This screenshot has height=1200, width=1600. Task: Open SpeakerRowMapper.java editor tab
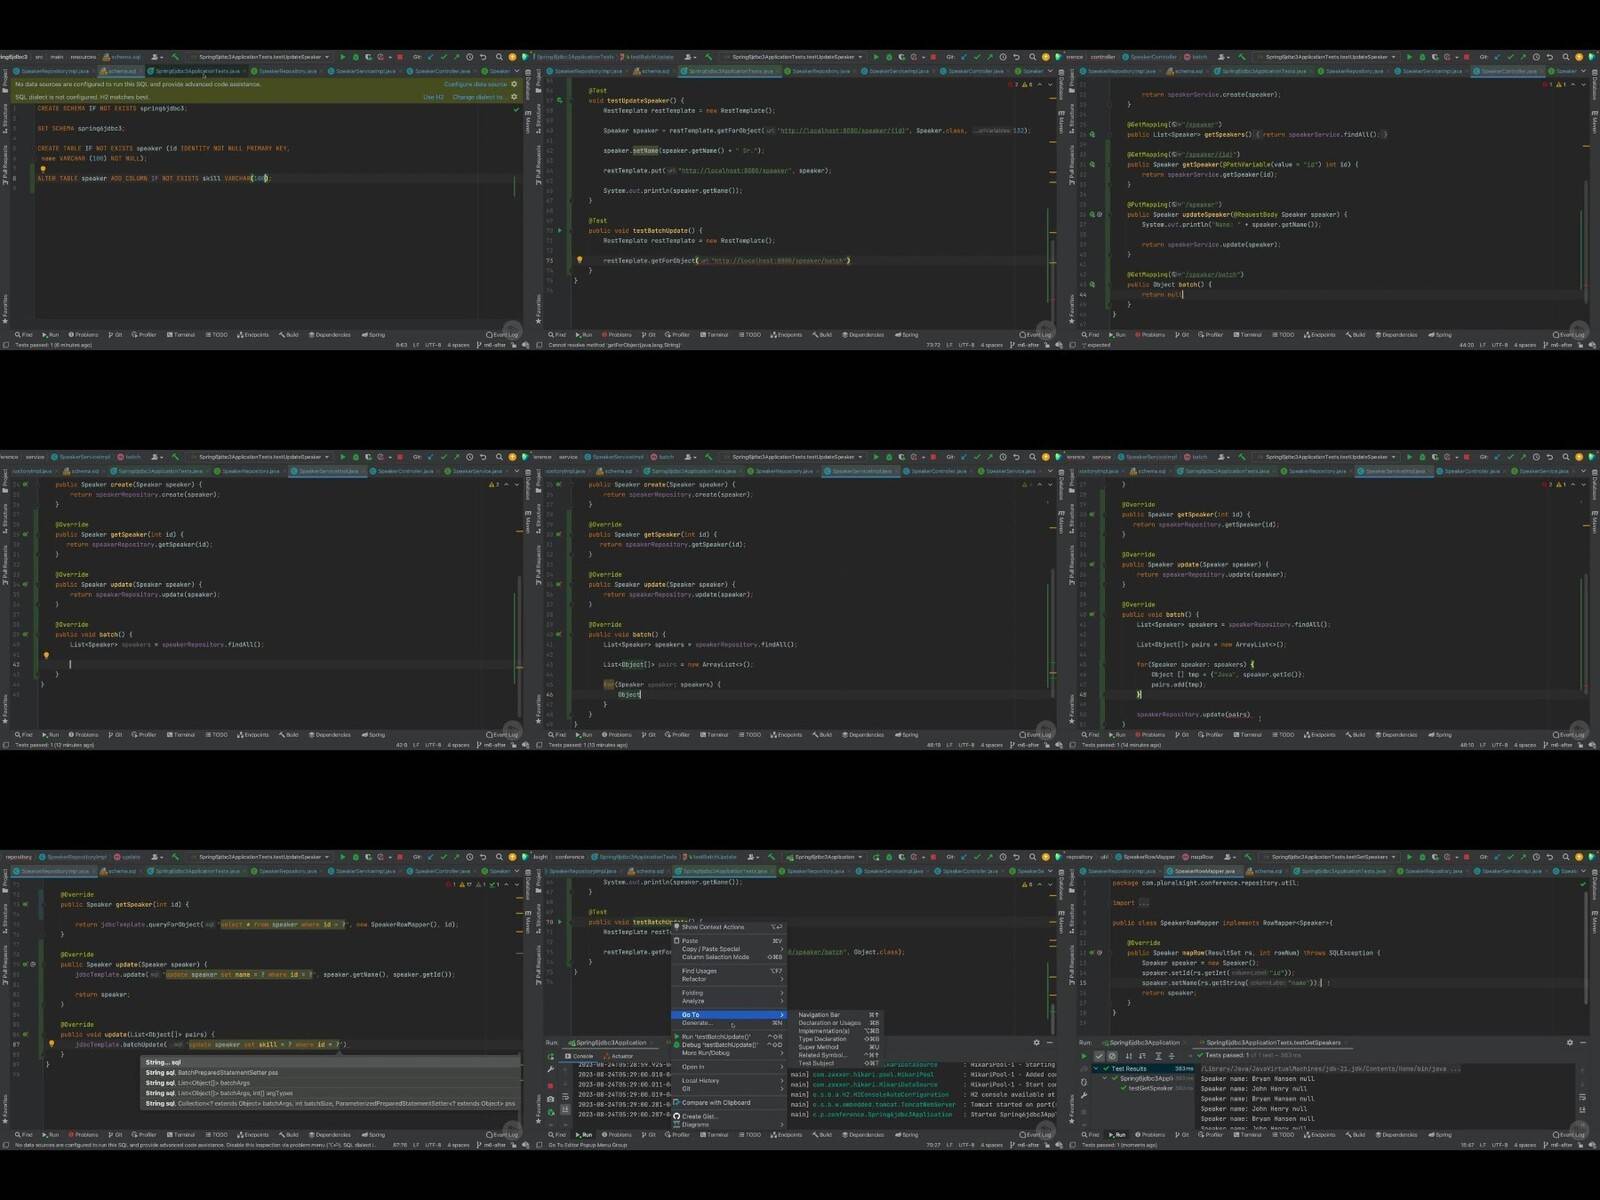[x=1206, y=871]
